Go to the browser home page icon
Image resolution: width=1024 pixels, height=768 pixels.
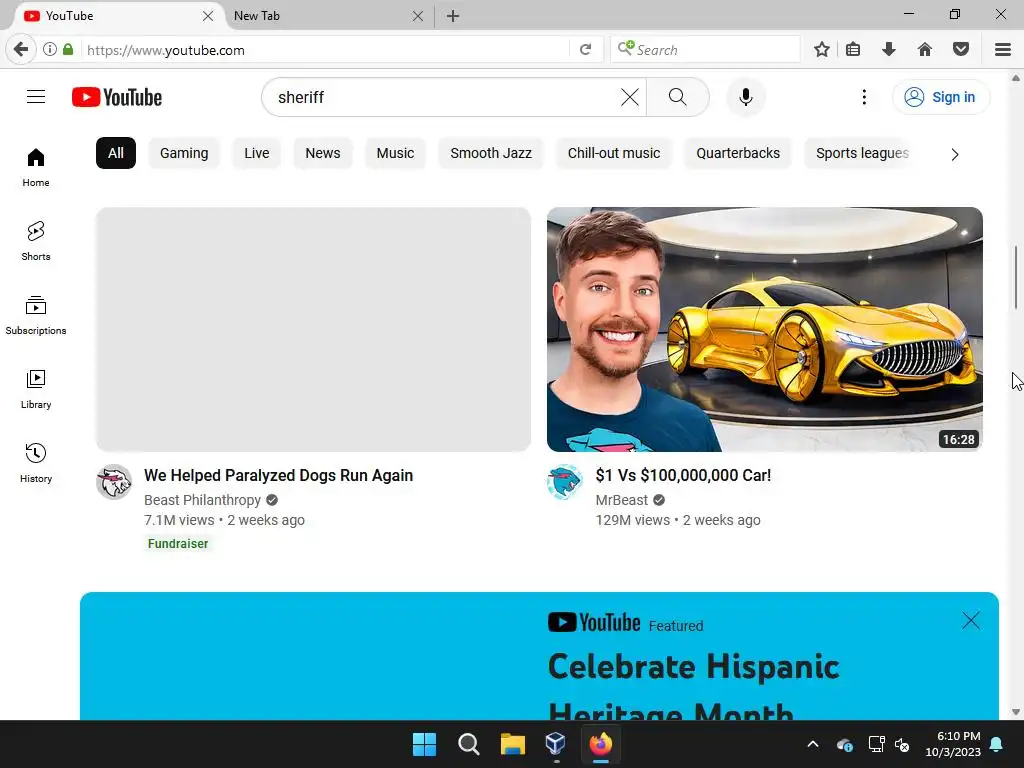point(925,50)
